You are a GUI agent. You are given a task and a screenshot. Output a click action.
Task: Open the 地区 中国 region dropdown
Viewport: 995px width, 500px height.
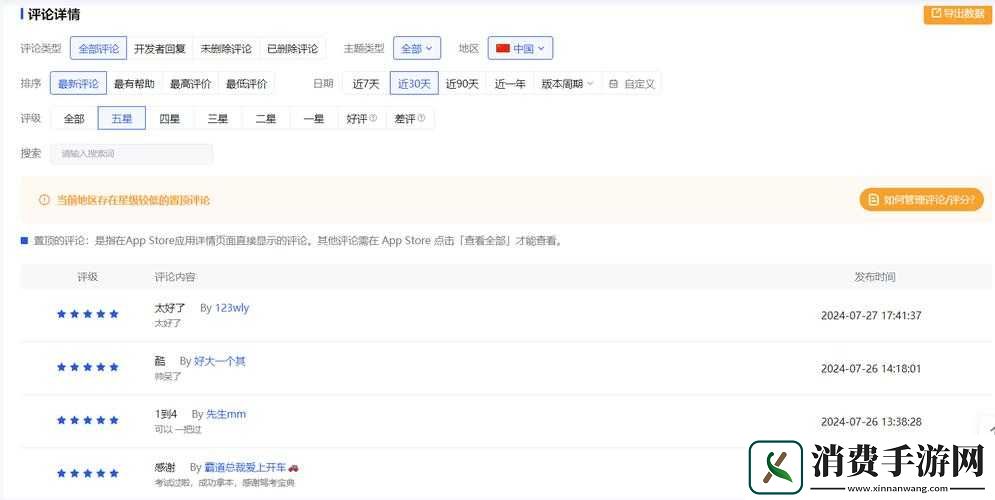coord(520,48)
